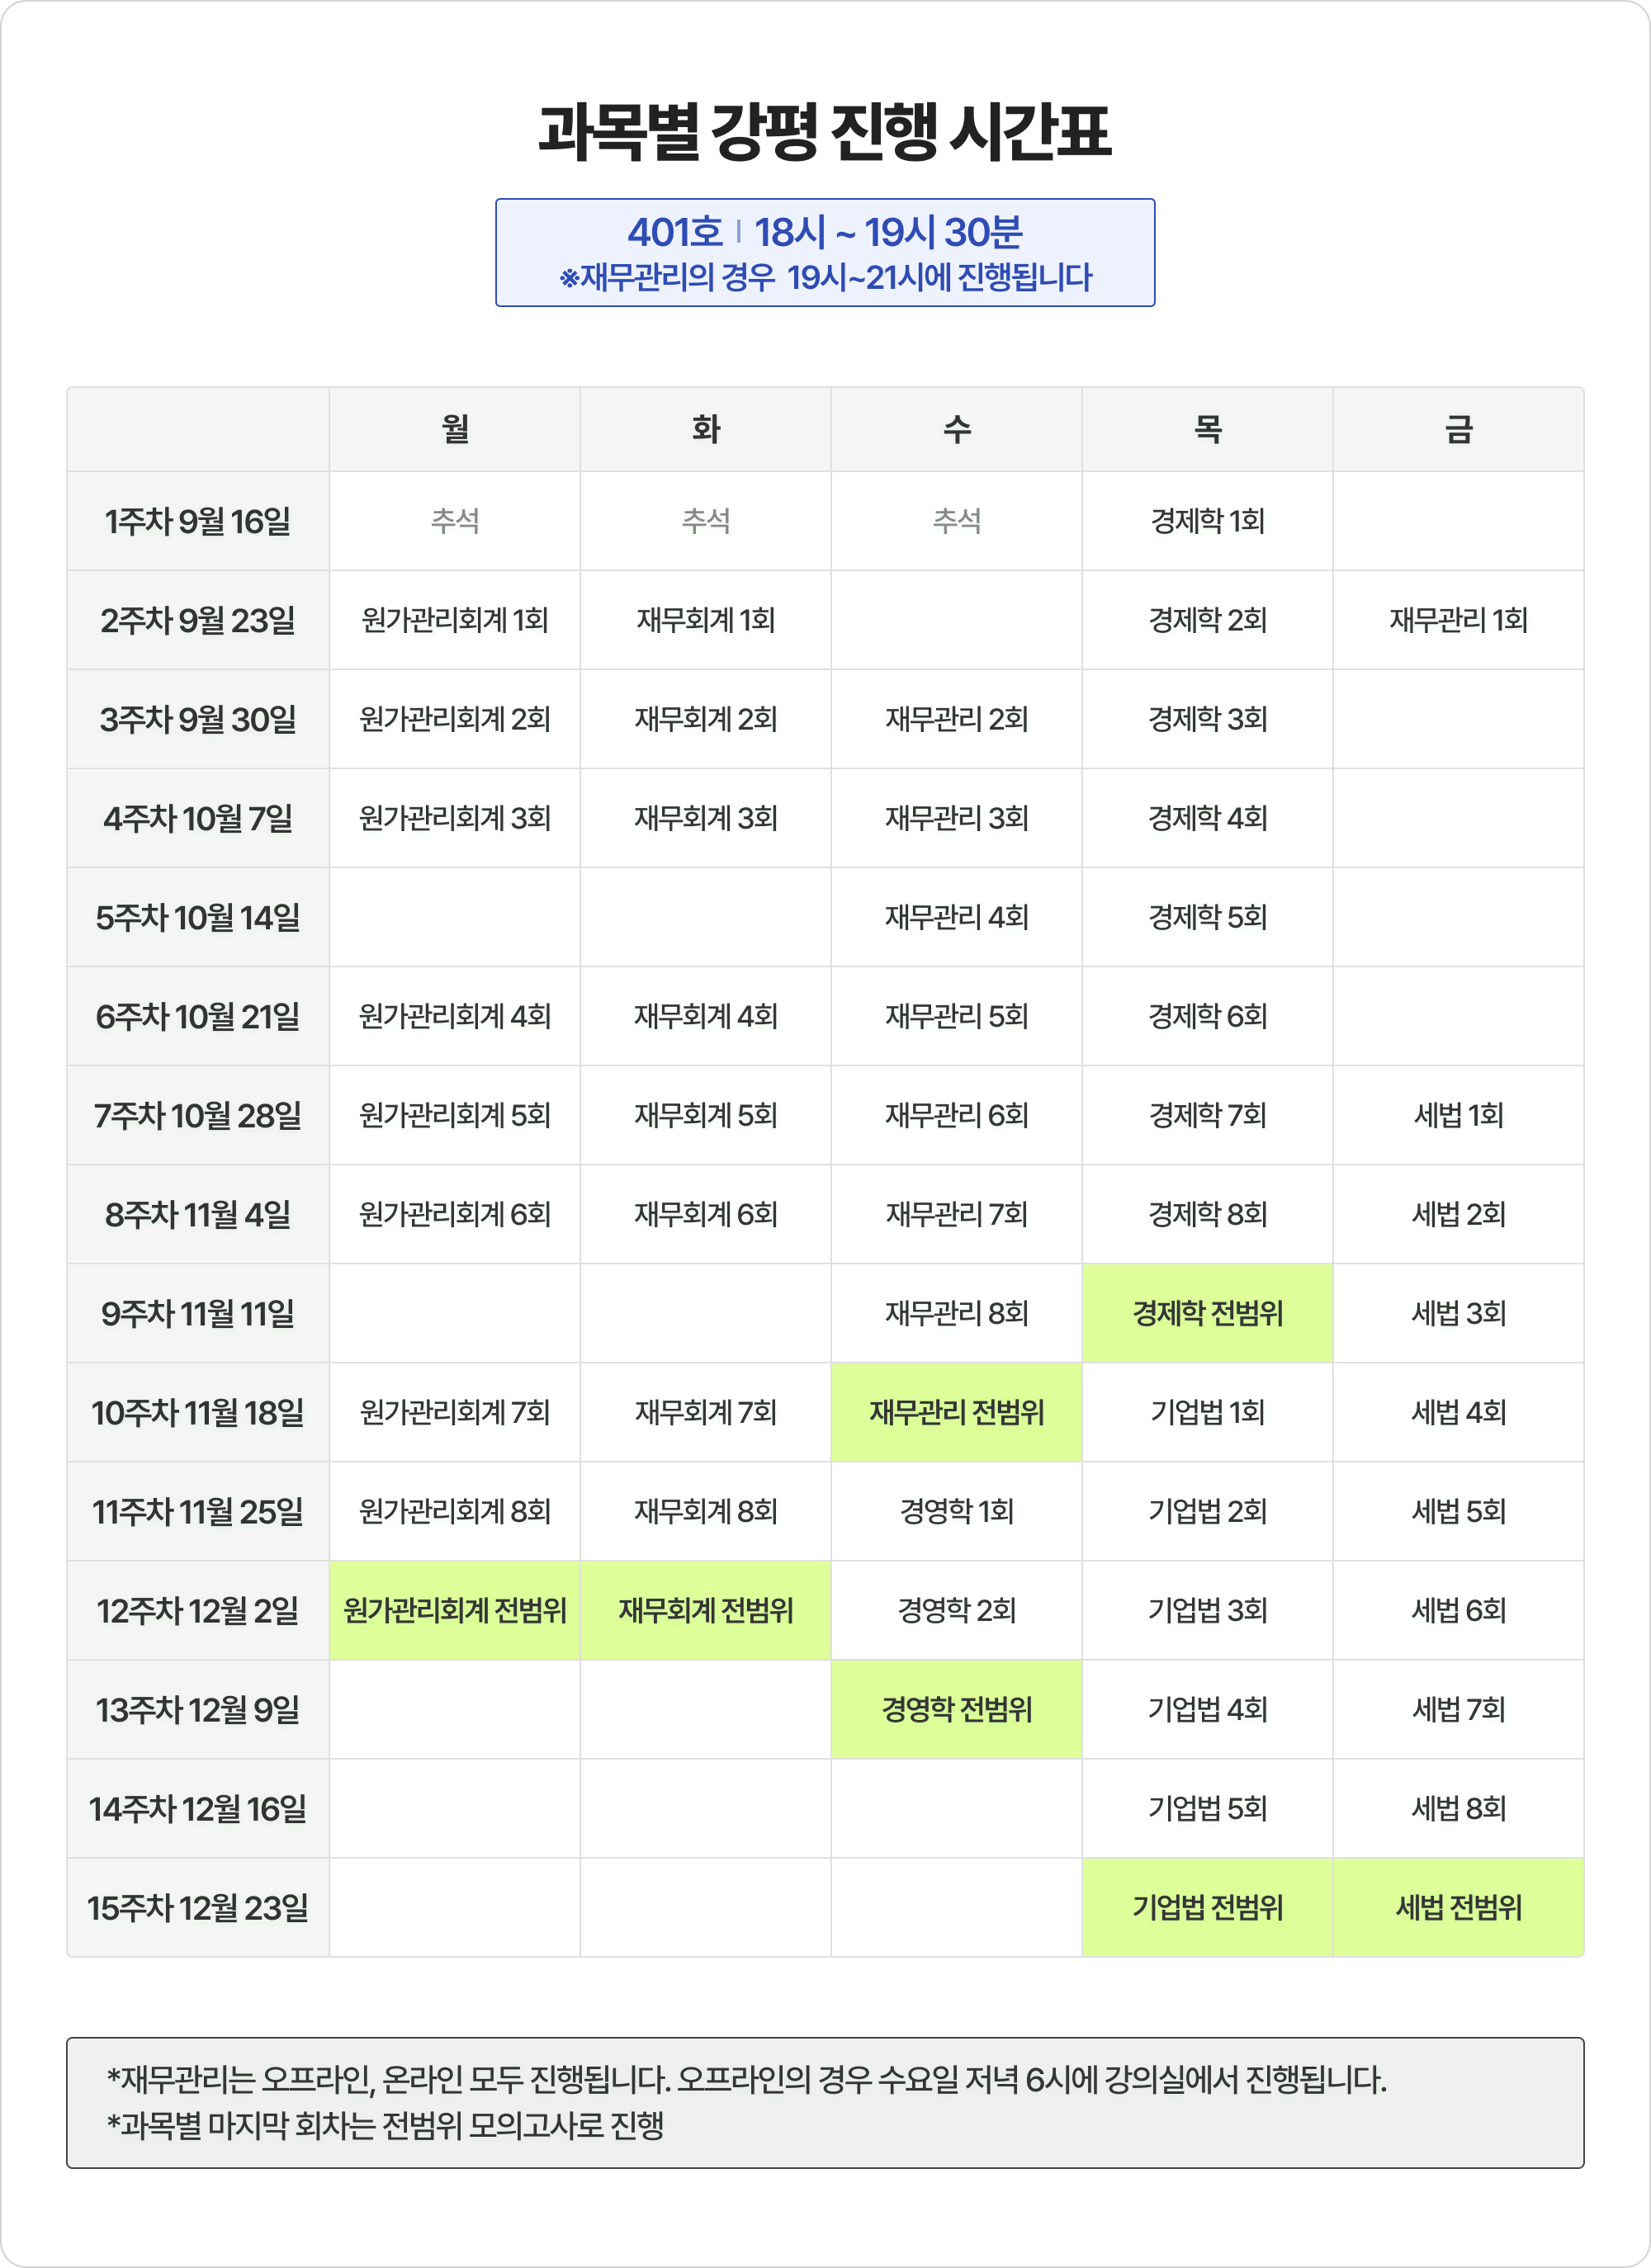Select the 기업법 1회 cell
This screenshot has width=1651, height=2268.
pos(1207,1412)
